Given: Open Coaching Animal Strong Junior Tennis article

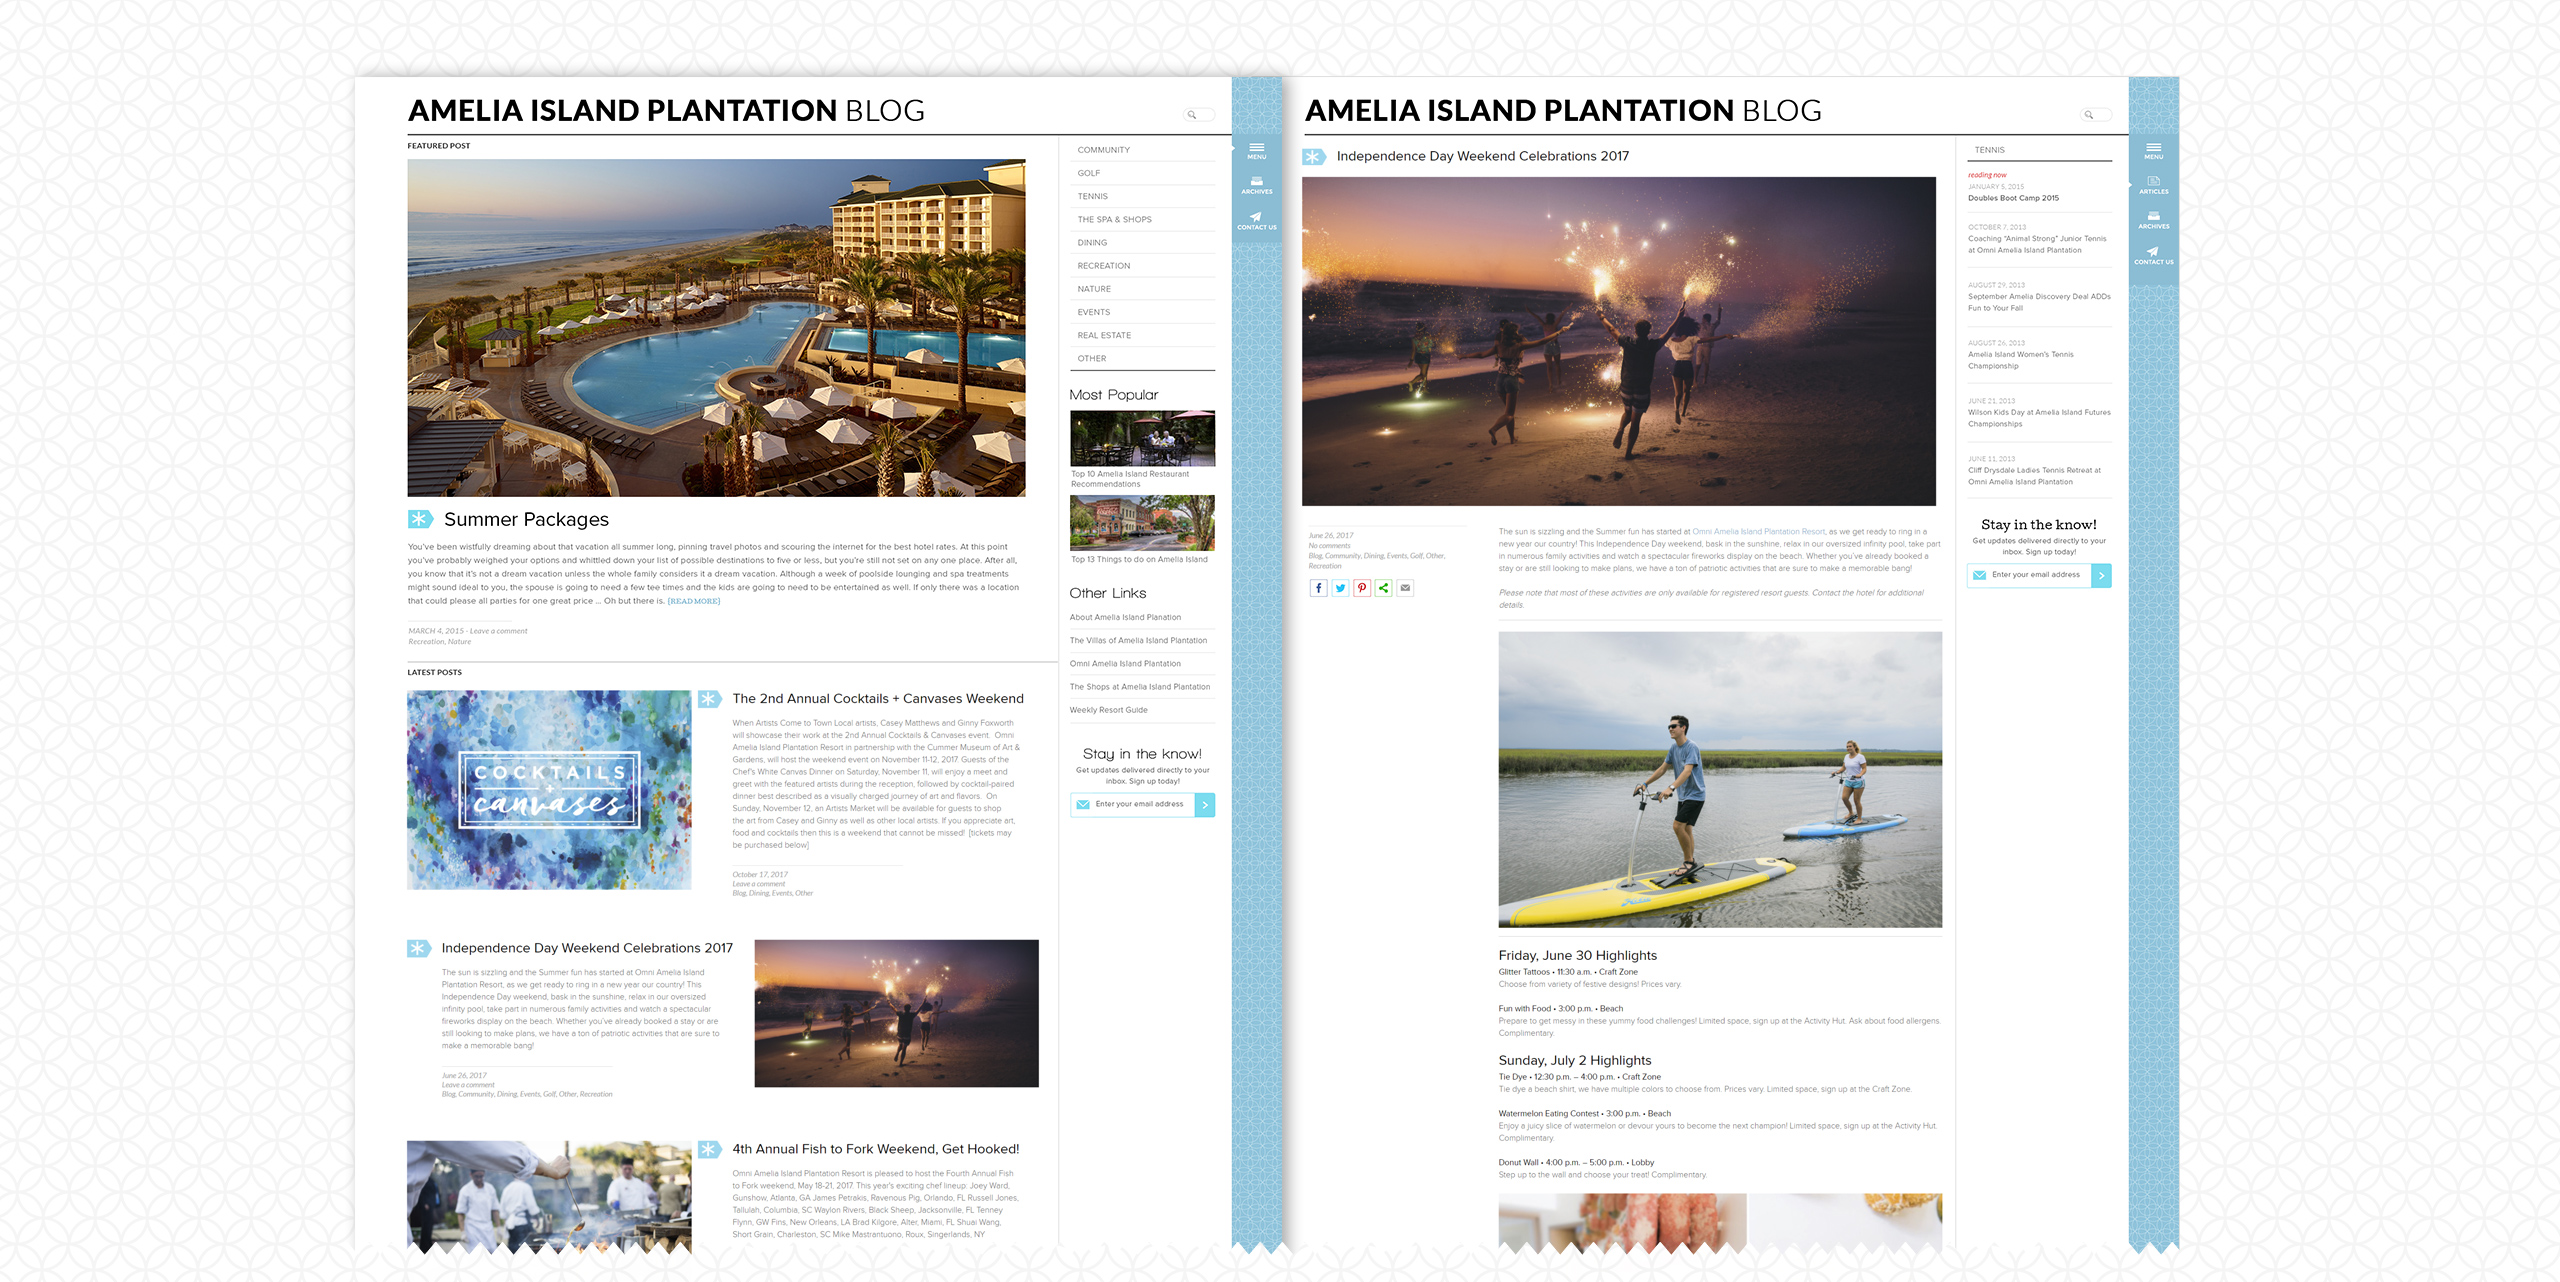Looking at the screenshot, I should pyautogui.click(x=2037, y=244).
